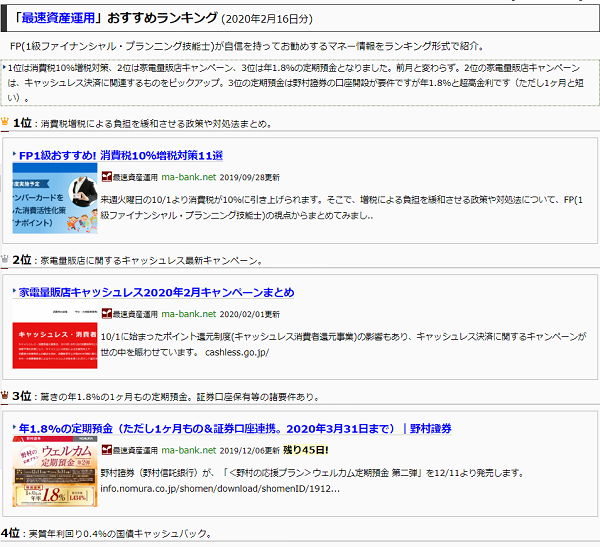The height and width of the screenshot is (547, 600).
Task: Open 家電量販店キャッシュレス2020年2月キャンペーンまとめ link
Action: (157, 292)
